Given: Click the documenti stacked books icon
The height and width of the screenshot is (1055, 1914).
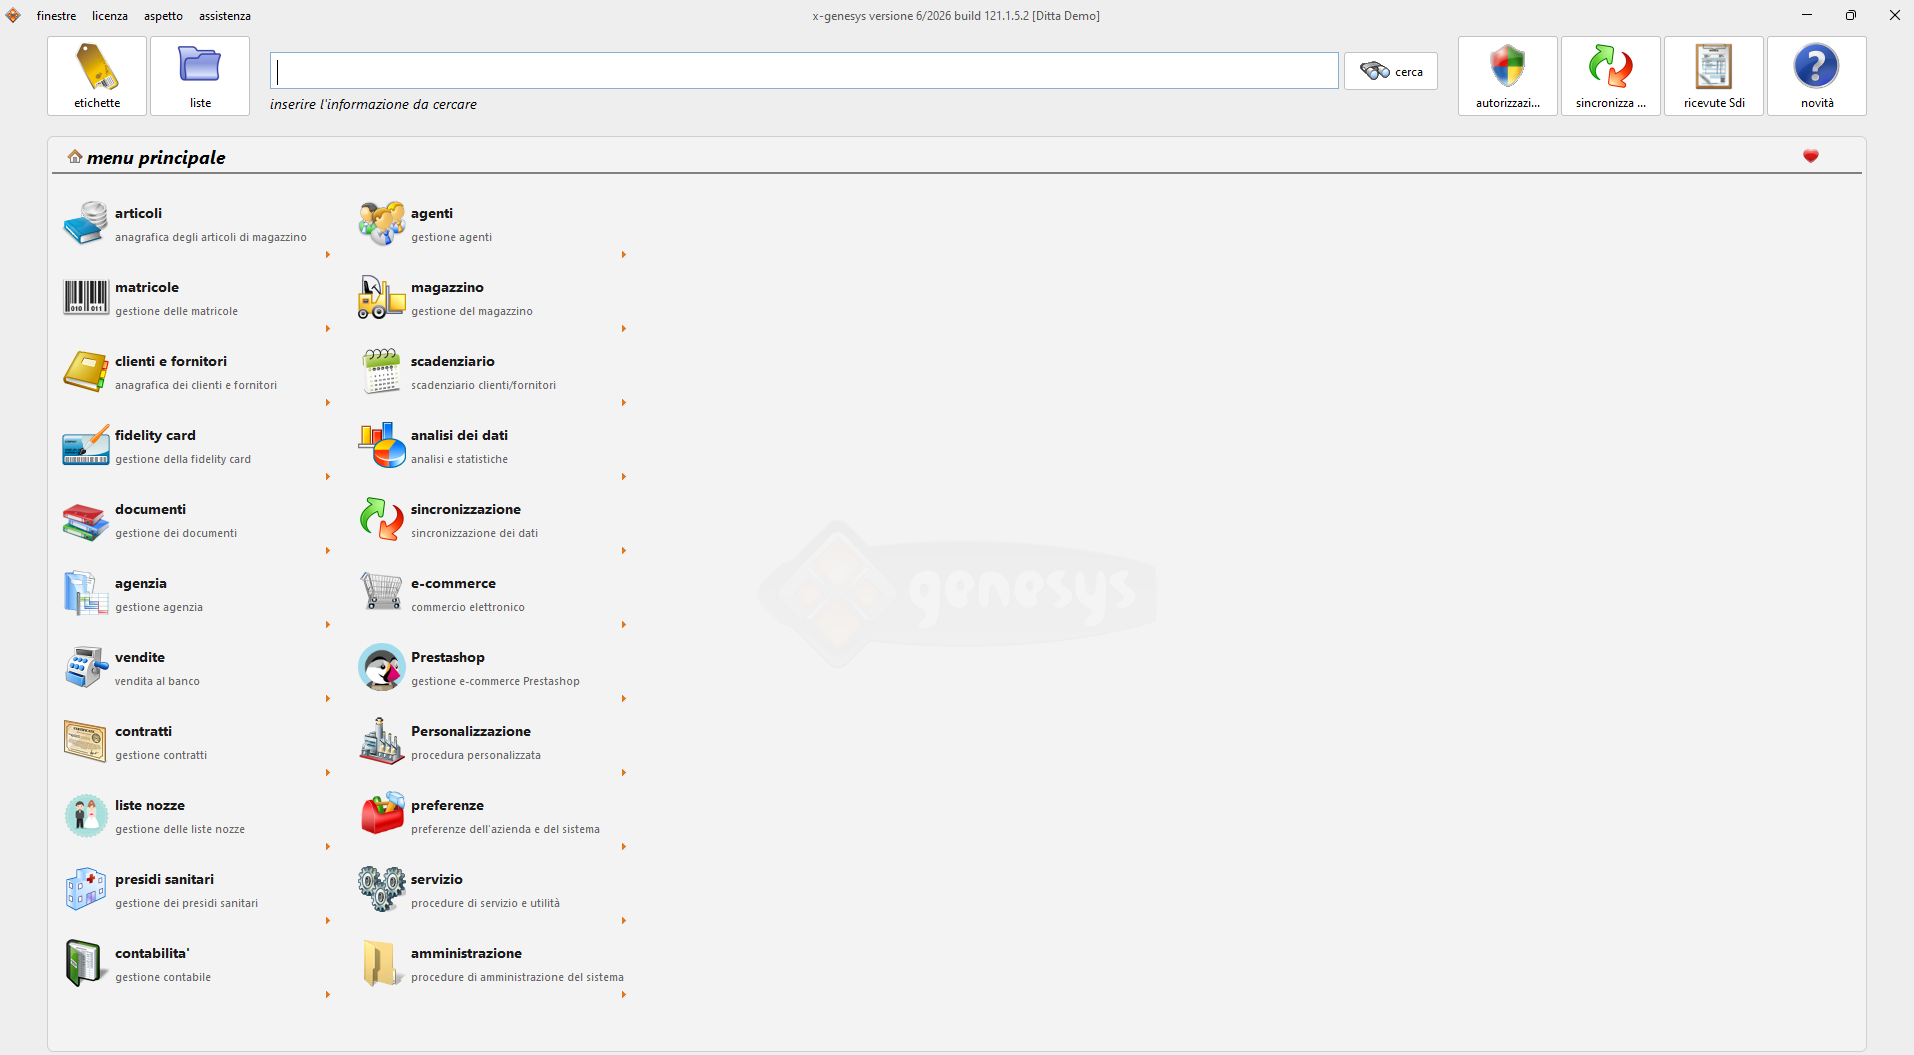Looking at the screenshot, I should [x=86, y=521].
